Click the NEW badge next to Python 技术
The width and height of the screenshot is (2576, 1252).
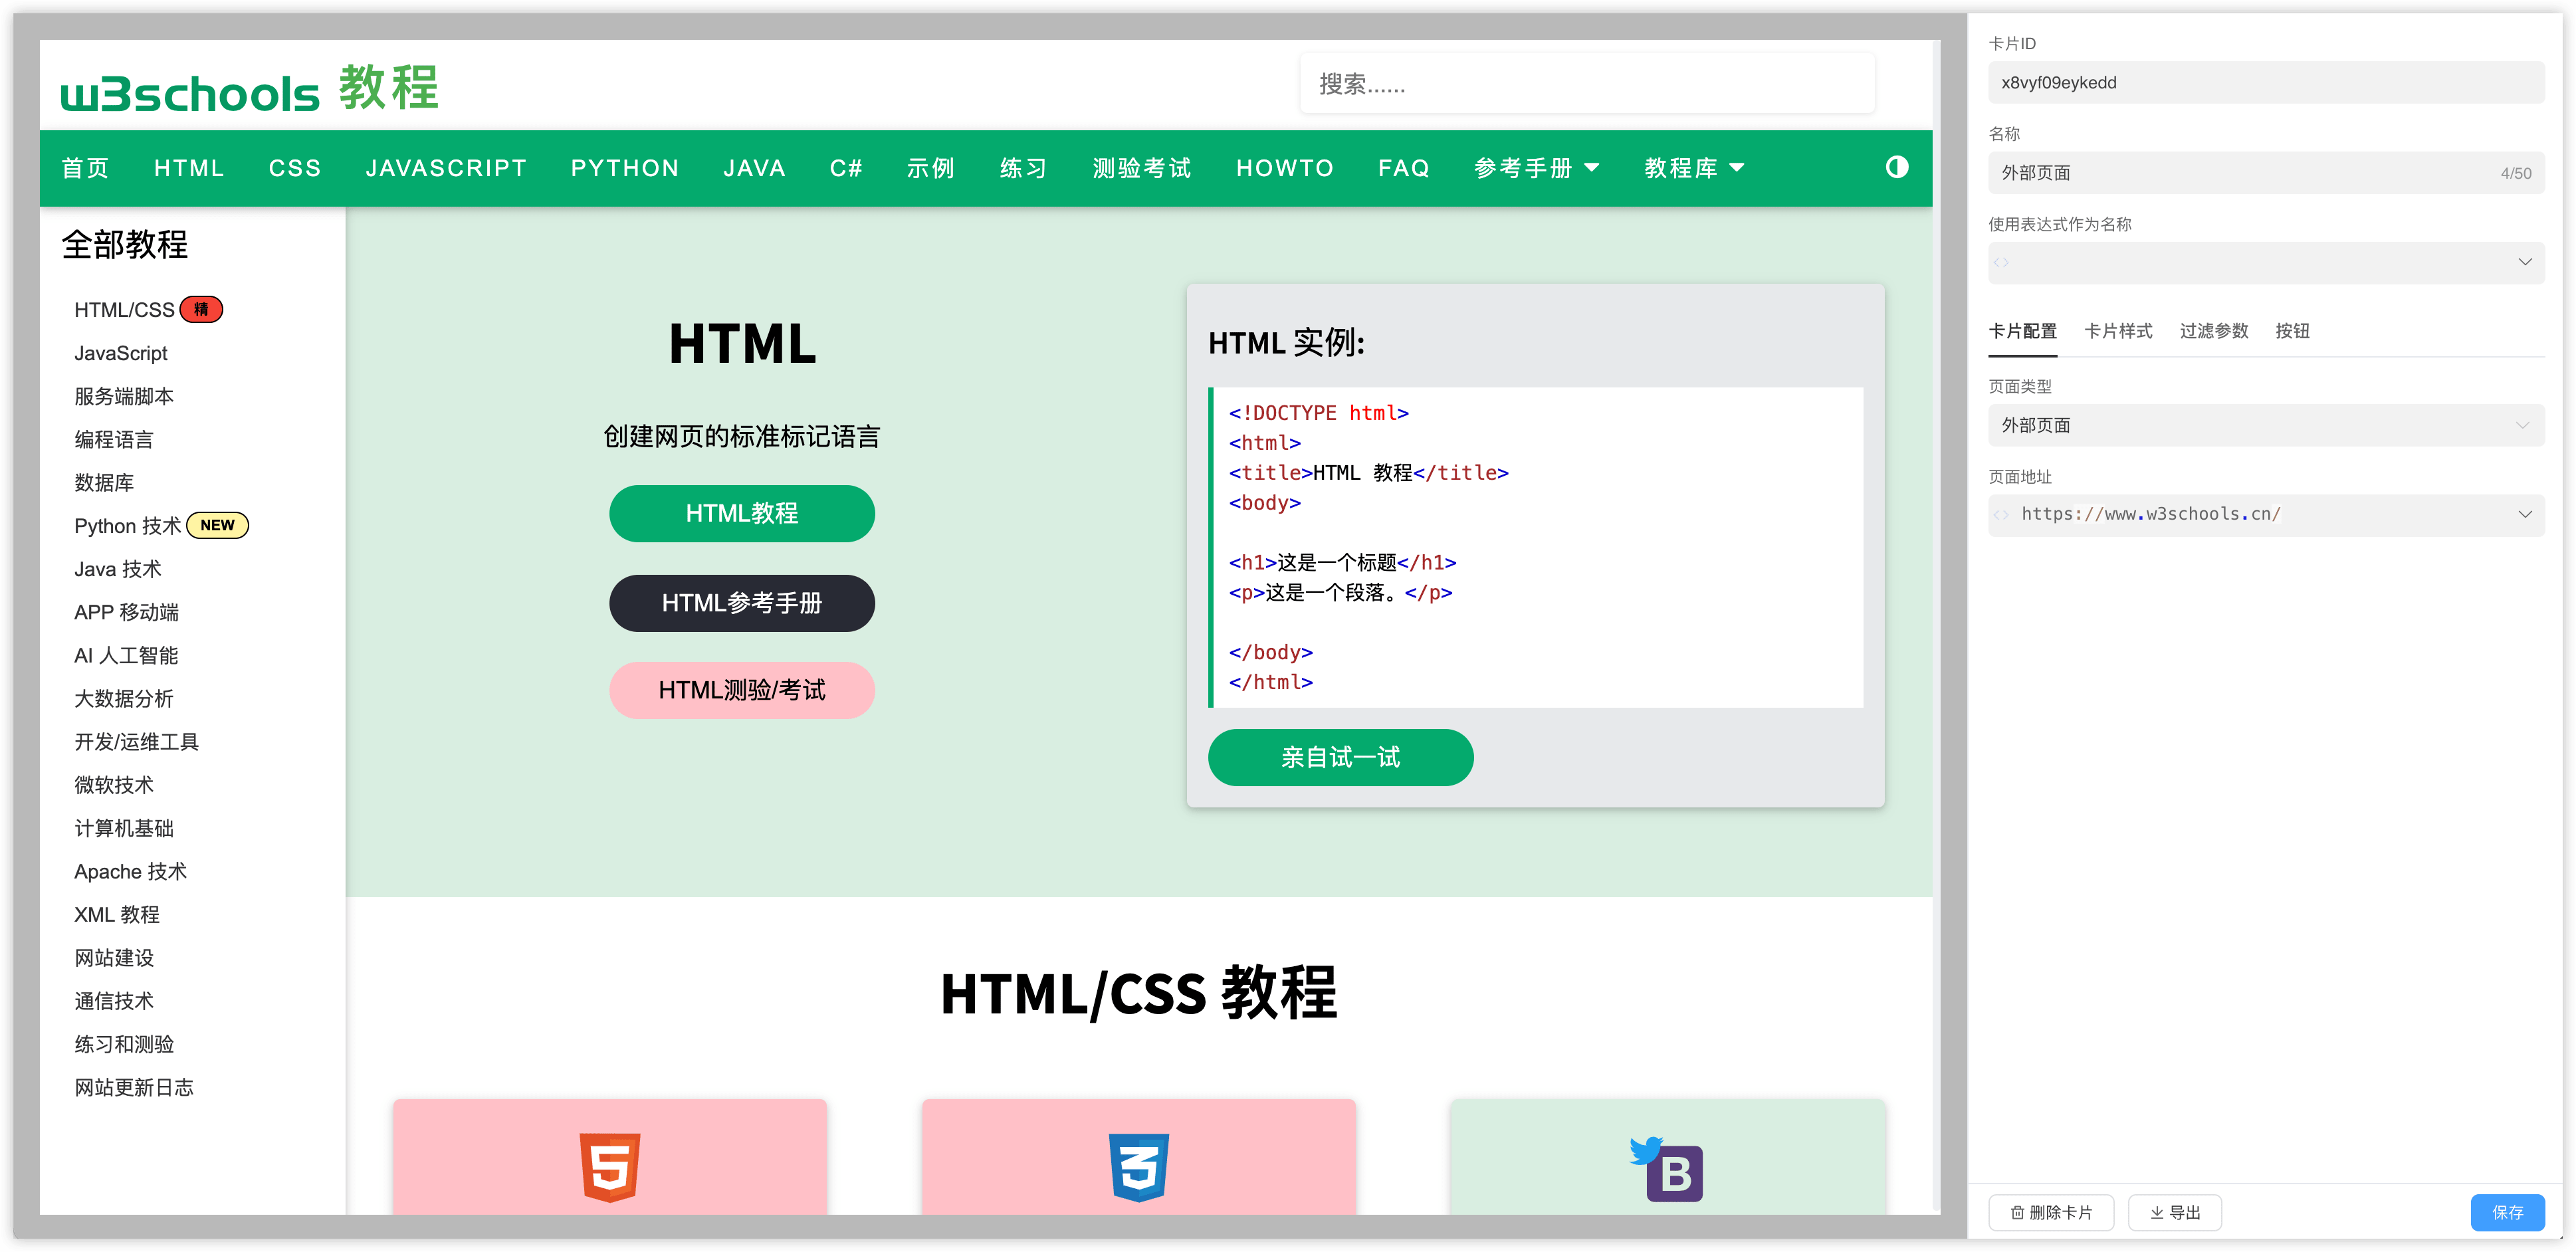pos(217,524)
